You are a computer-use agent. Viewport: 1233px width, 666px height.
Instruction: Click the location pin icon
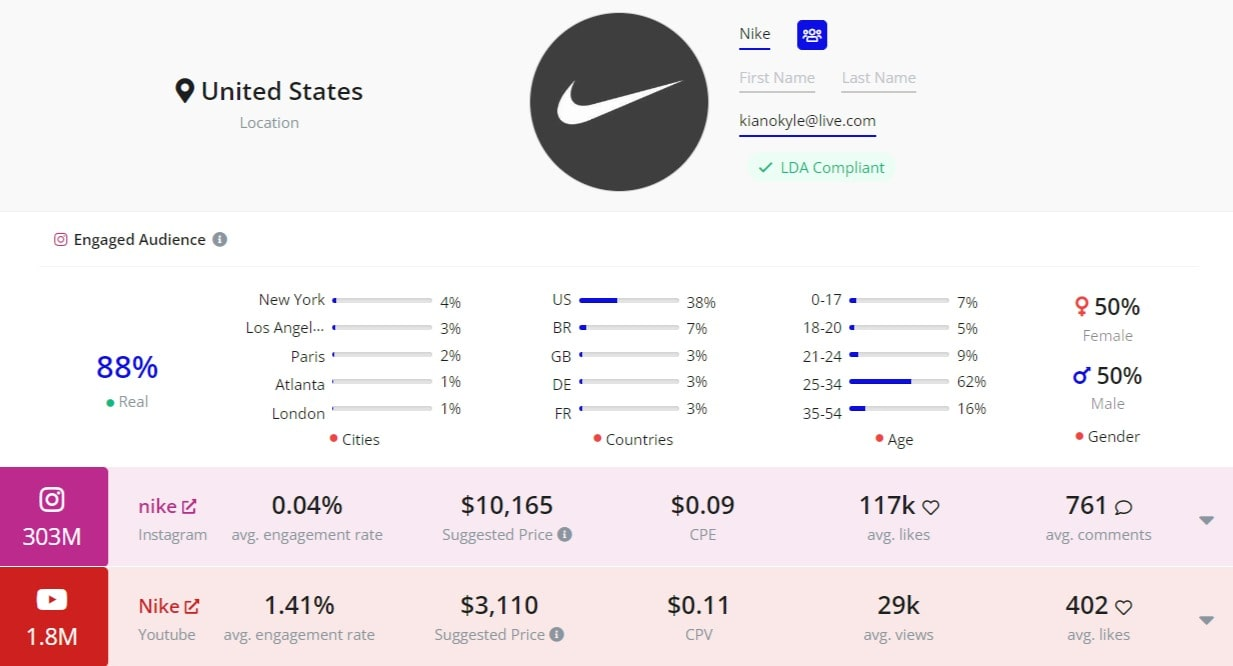184,92
